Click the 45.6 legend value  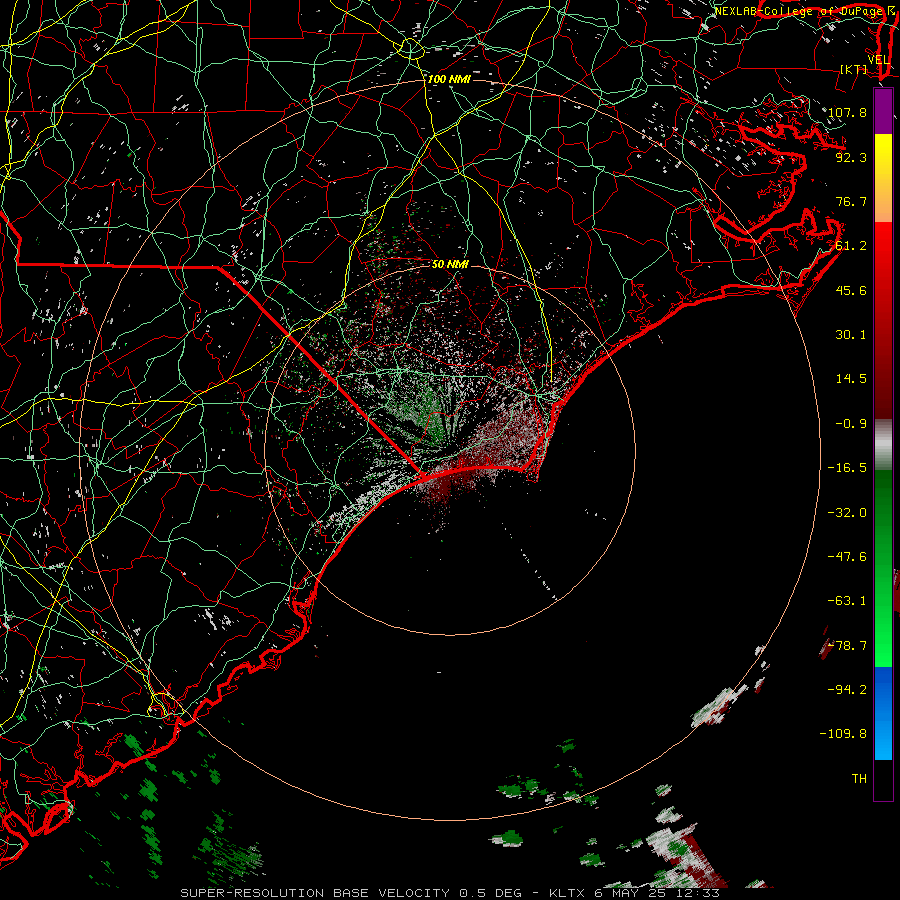851,290
